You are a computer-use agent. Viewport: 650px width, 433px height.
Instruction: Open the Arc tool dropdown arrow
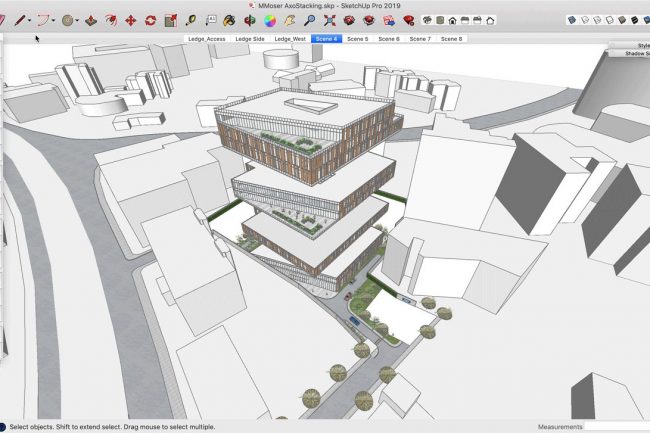click(x=54, y=20)
